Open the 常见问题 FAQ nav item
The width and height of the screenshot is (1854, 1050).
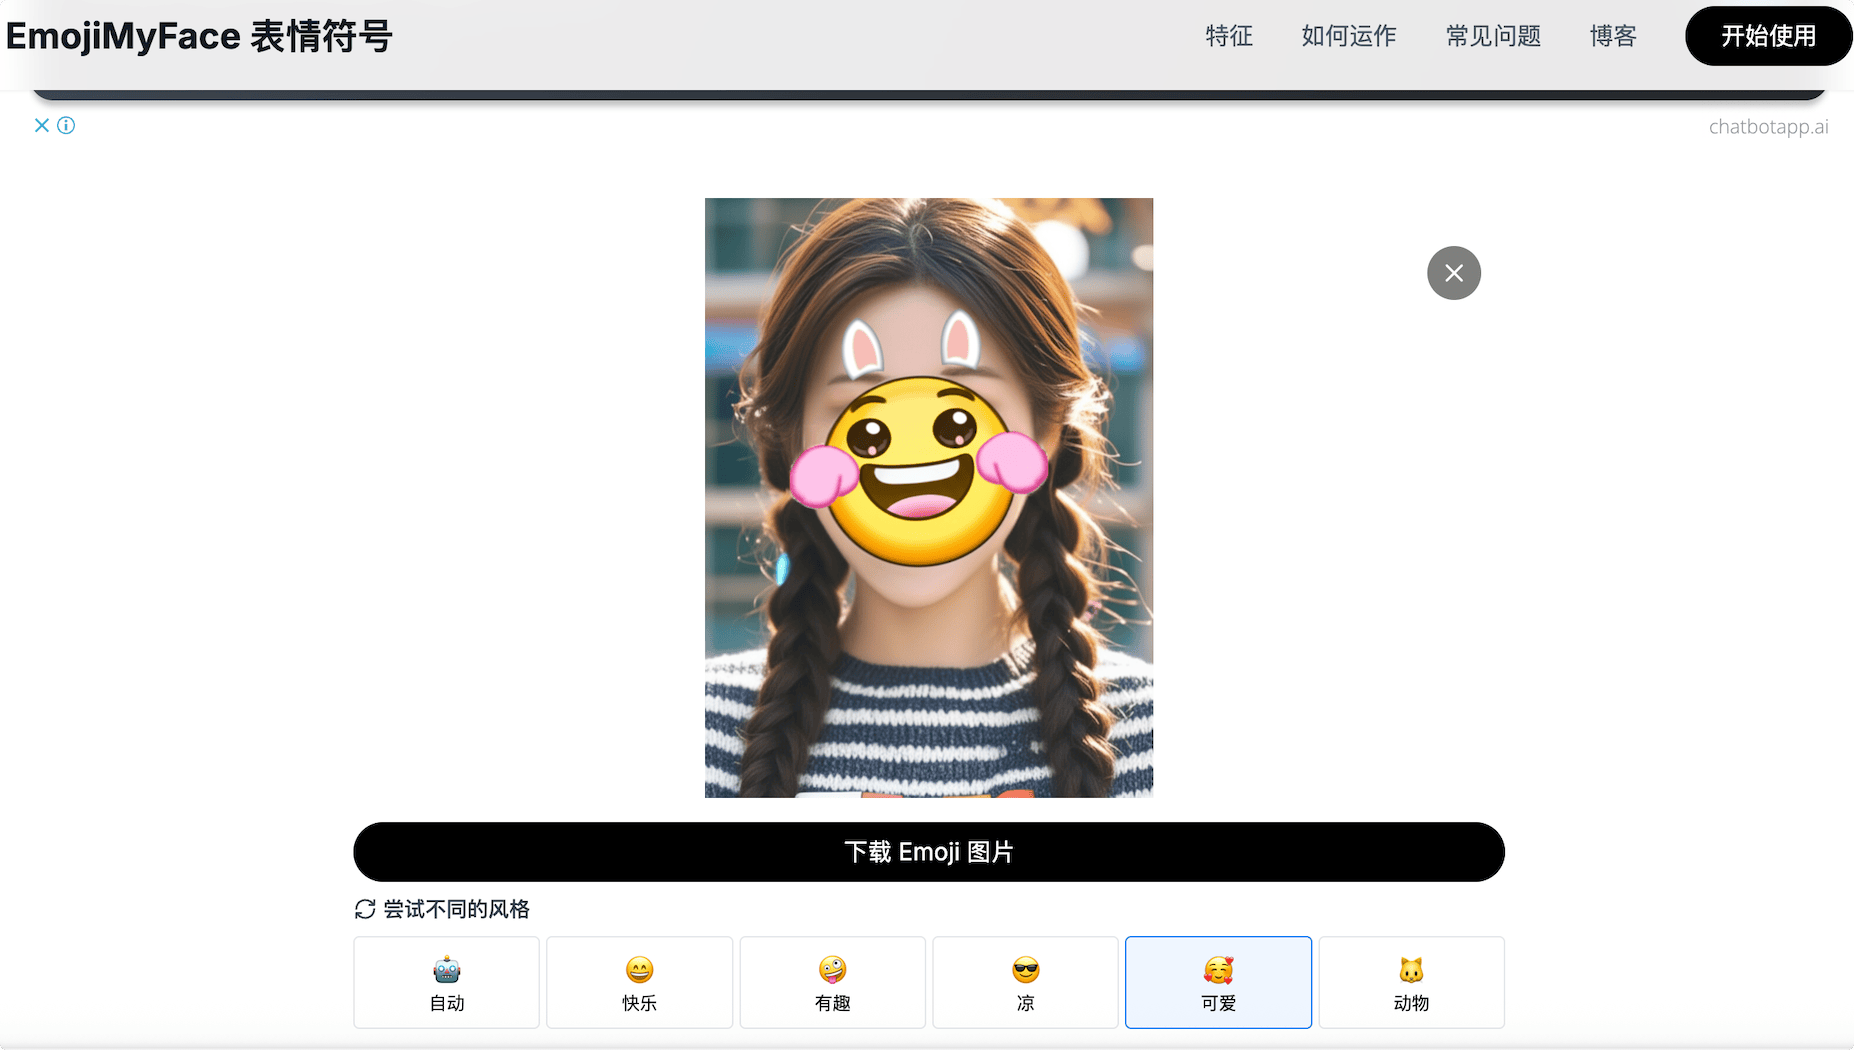pyautogui.click(x=1493, y=36)
